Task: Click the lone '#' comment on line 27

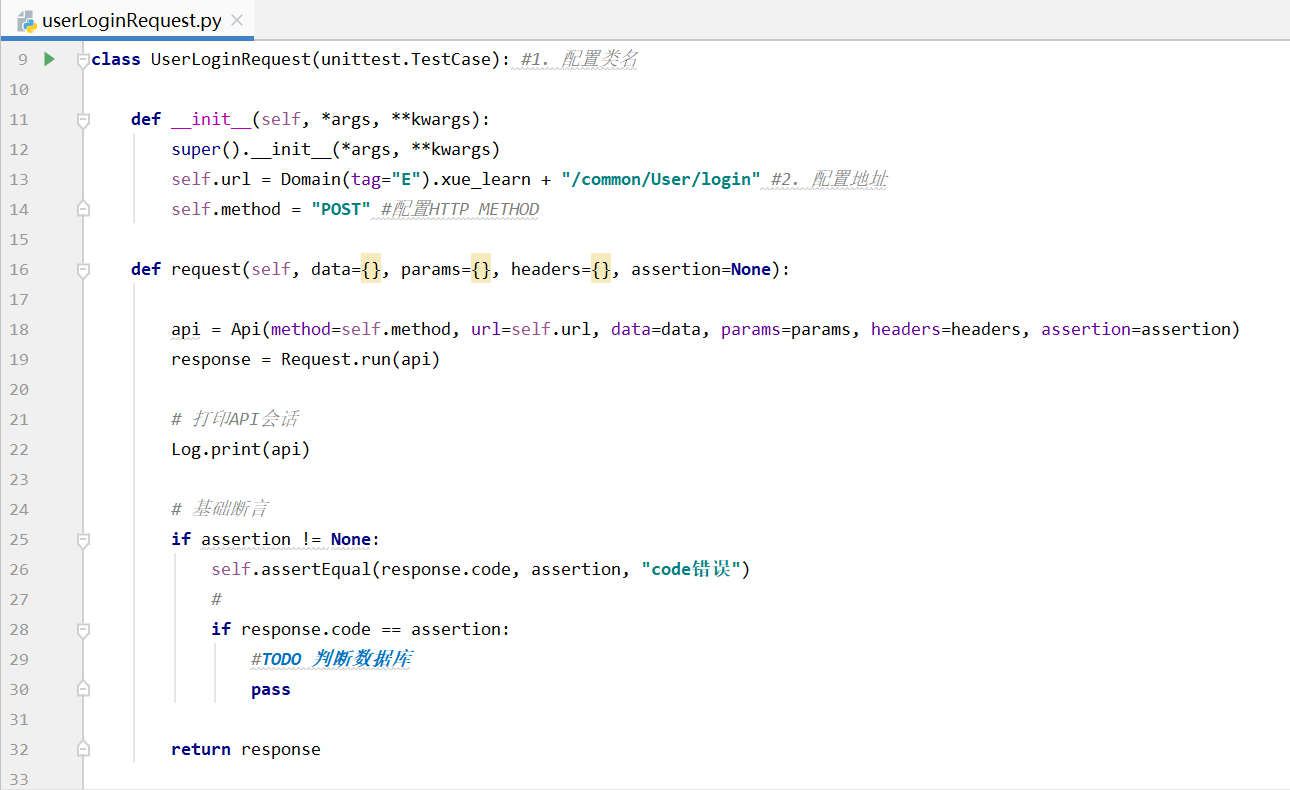Action: (x=216, y=599)
